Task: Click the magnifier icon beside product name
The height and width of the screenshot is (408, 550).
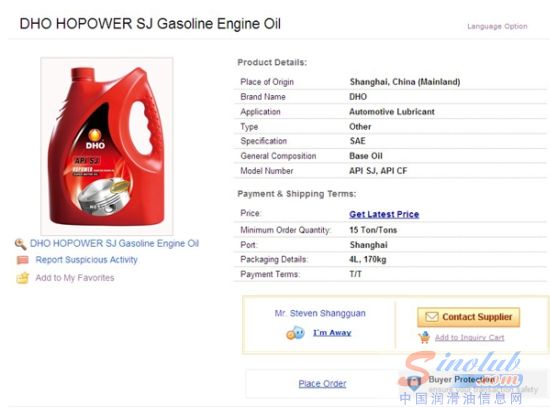Action: 21,244
